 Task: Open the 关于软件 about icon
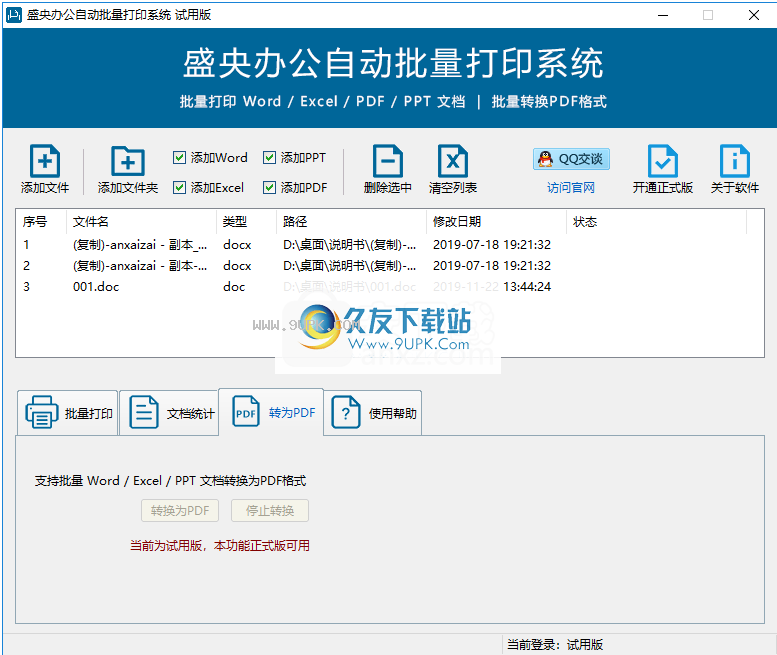coord(735,161)
